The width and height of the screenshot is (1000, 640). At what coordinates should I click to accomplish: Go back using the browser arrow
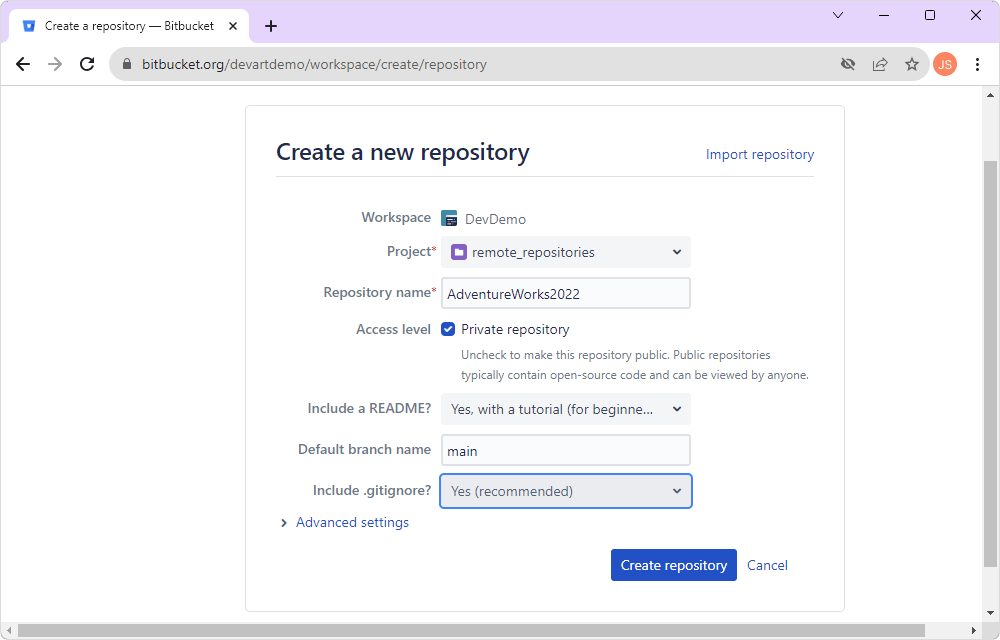(x=23, y=63)
